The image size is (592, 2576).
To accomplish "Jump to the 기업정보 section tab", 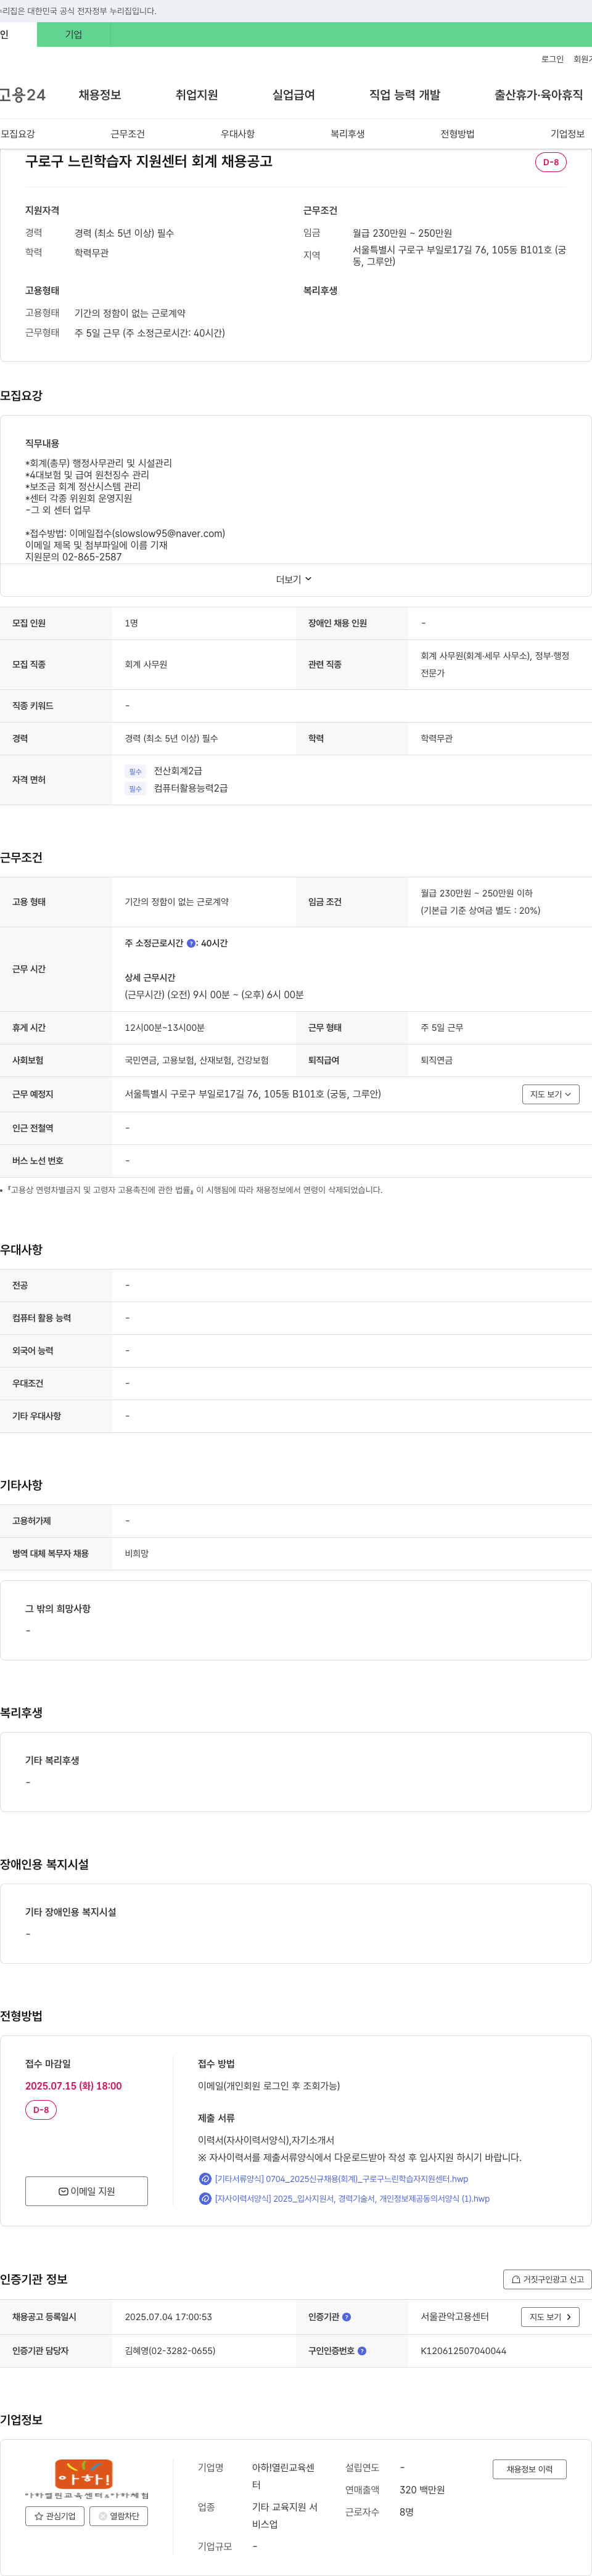I will click(568, 134).
